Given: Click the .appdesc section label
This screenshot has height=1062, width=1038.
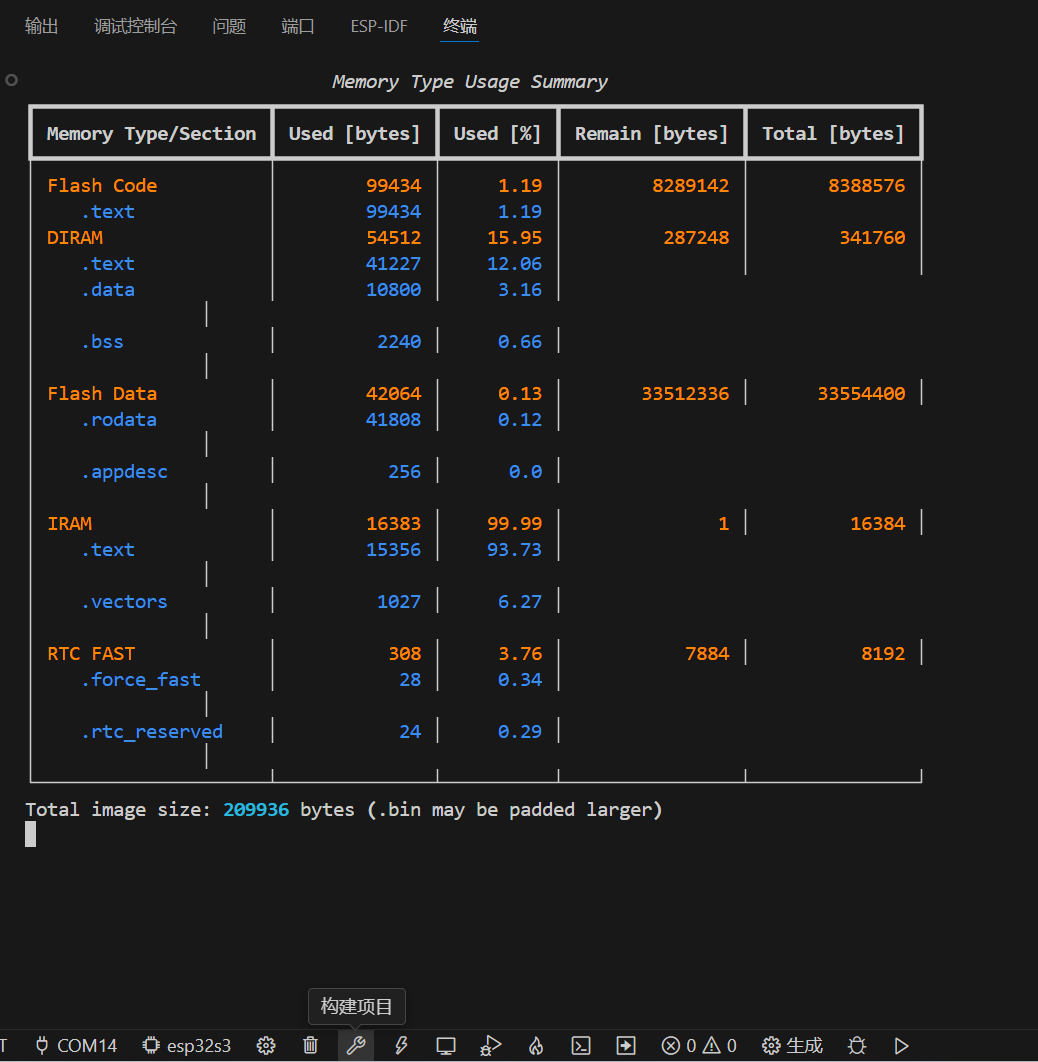Looking at the screenshot, I should click(124, 472).
